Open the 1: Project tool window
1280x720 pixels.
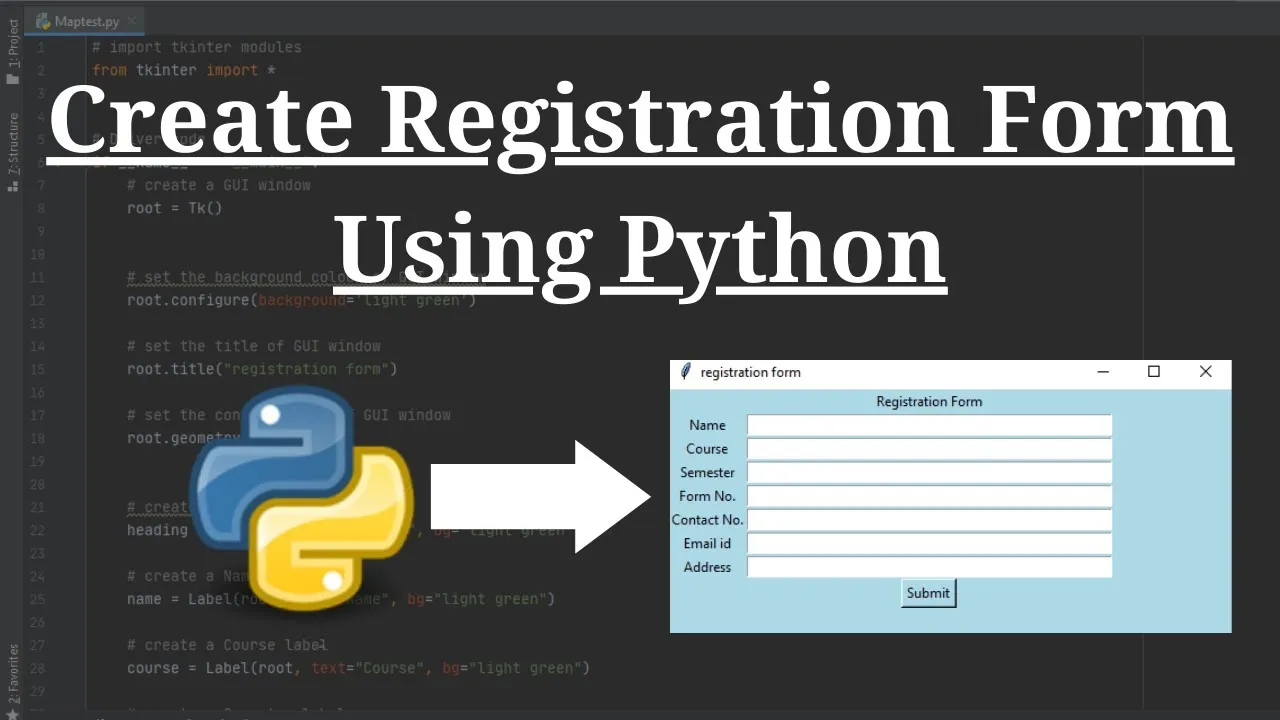click(12, 43)
